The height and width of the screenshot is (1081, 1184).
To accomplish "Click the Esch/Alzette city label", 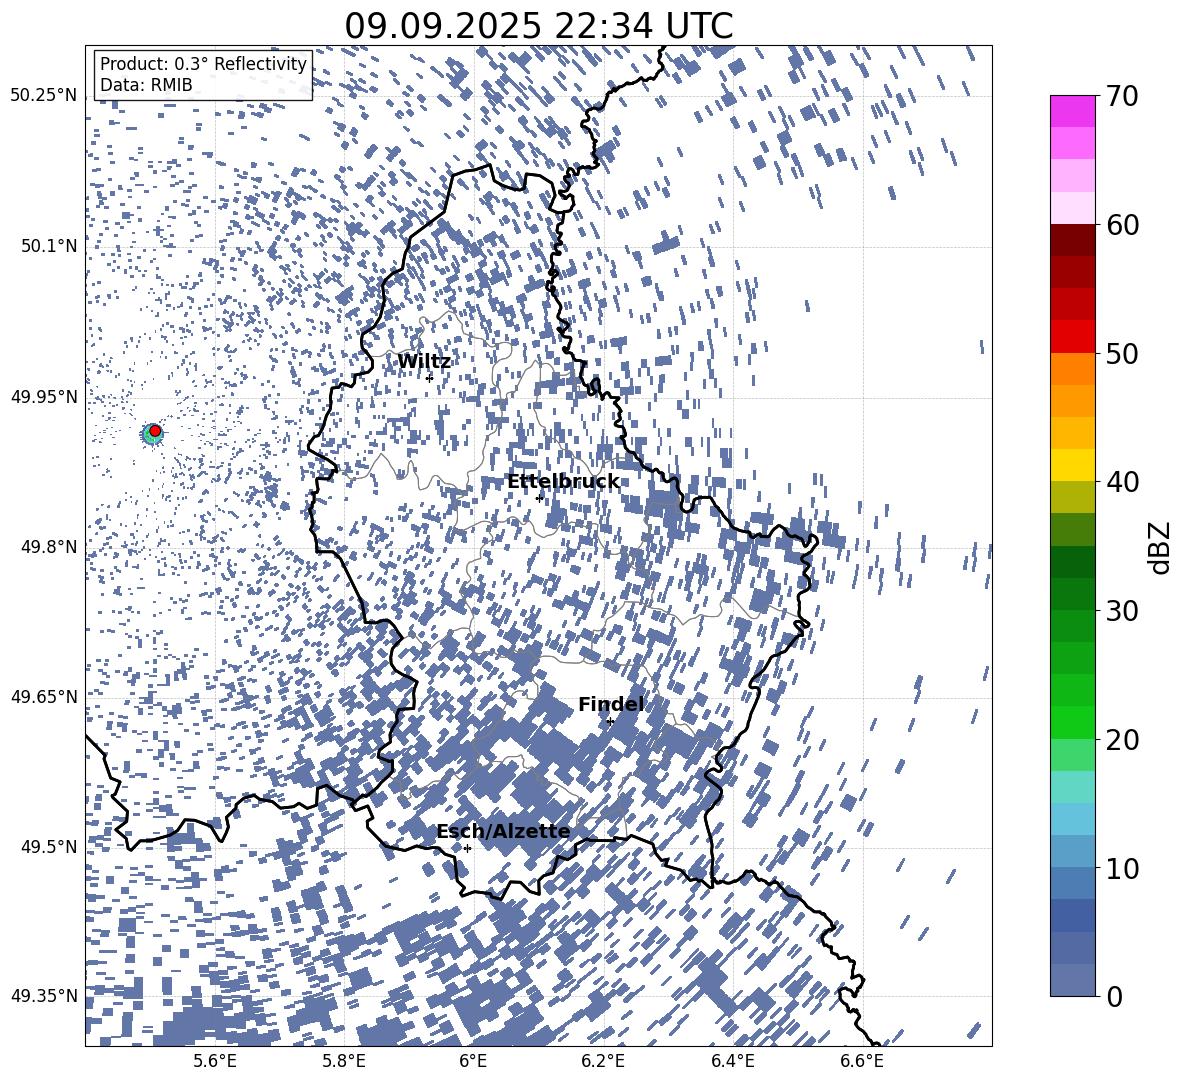I will 504,831.
